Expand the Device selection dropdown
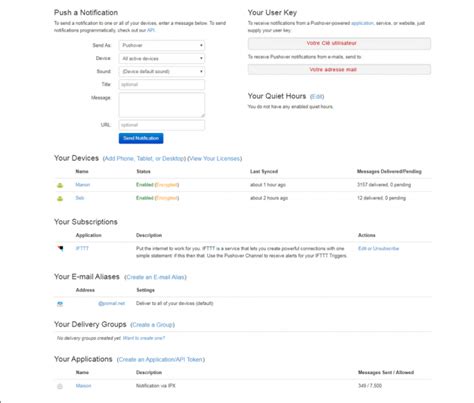The width and height of the screenshot is (474, 403). click(162, 58)
